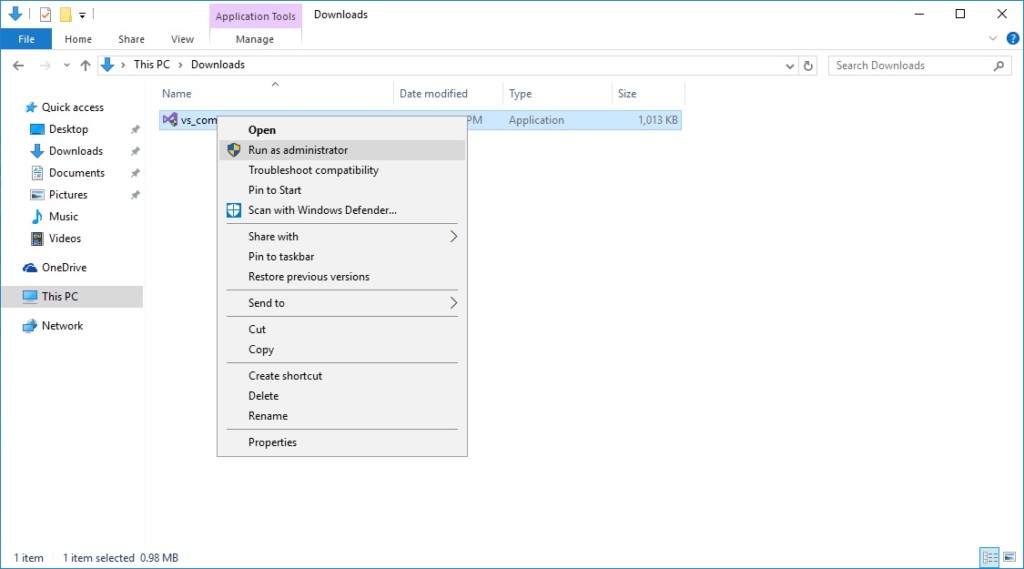
Task: Click the administrator UAC shield icon
Action: click(x=234, y=150)
